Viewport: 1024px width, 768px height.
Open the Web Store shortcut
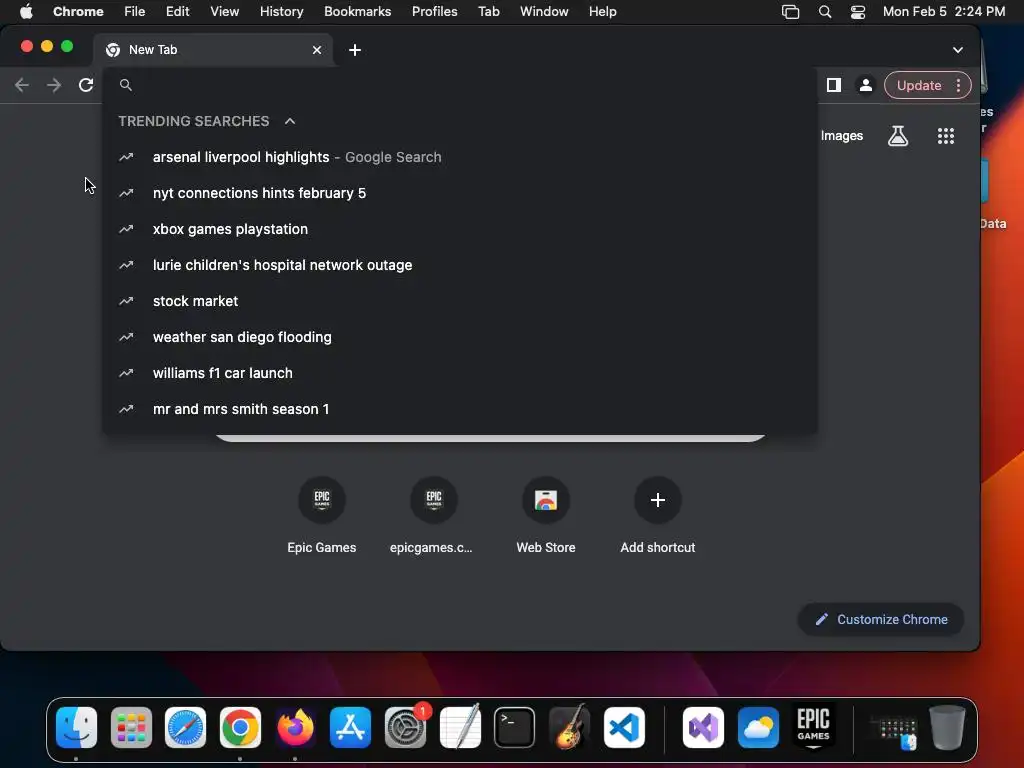(545, 516)
